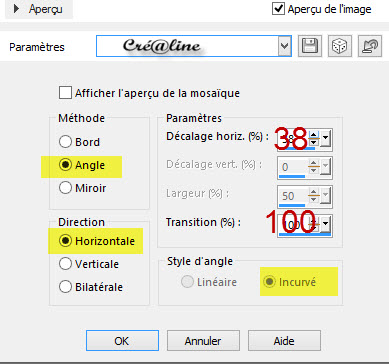The image size is (389, 364).
Task: Increase the Décalage horiz. value with the up arrow
Action: pyautogui.click(x=314, y=135)
